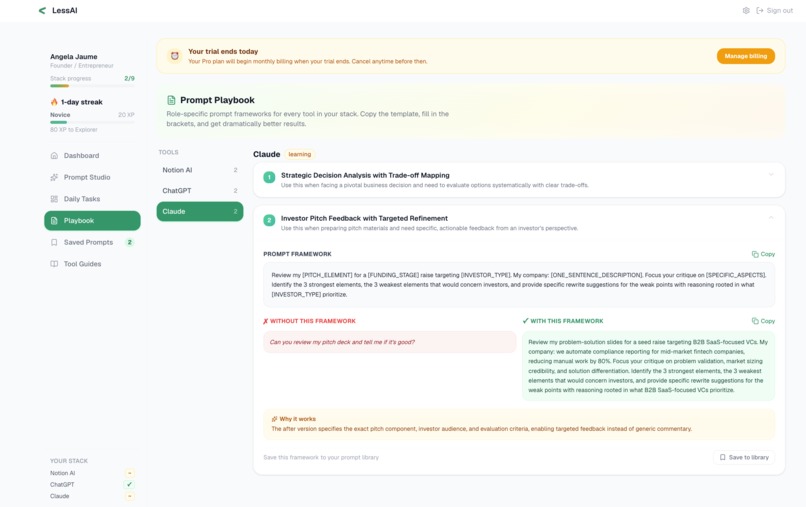This screenshot has width=806, height=507.
Task: Click the prompt framework template text box
Action: pos(519,285)
